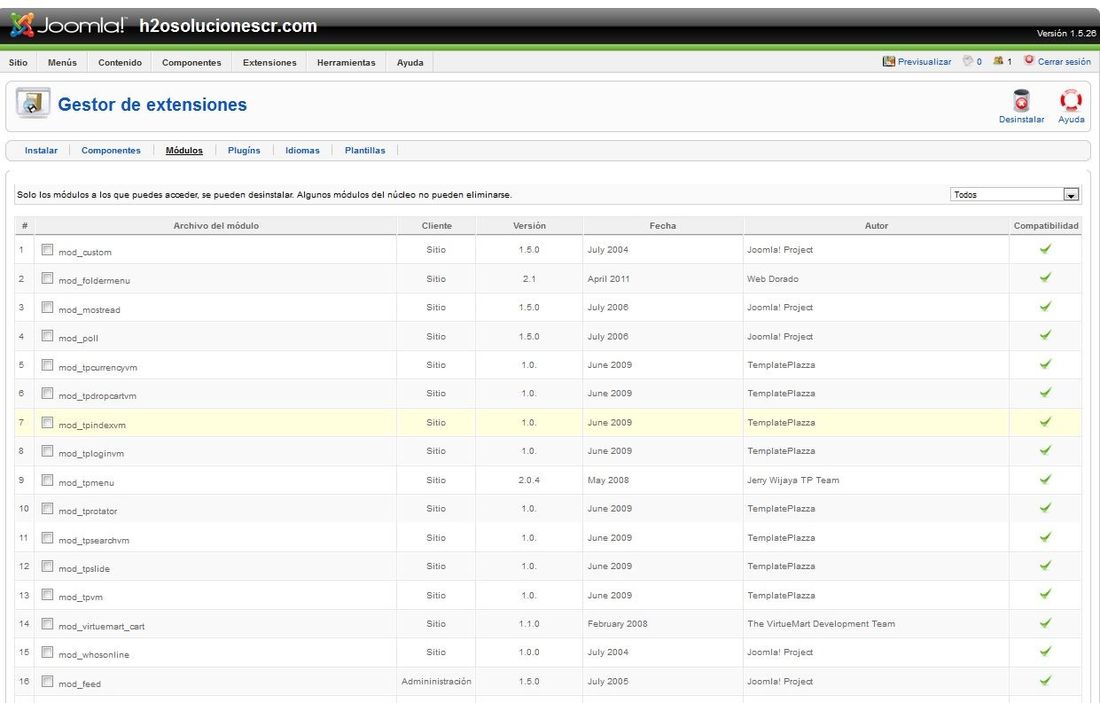This screenshot has height=703, width=1100.
Task: Select the Módulos tab
Action: 184,150
